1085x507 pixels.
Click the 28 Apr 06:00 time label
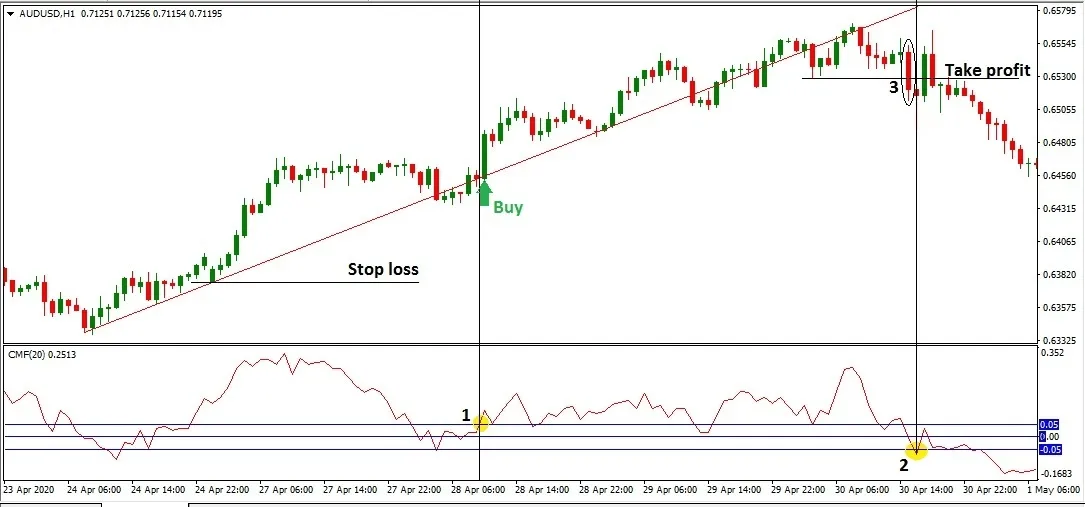coord(479,489)
